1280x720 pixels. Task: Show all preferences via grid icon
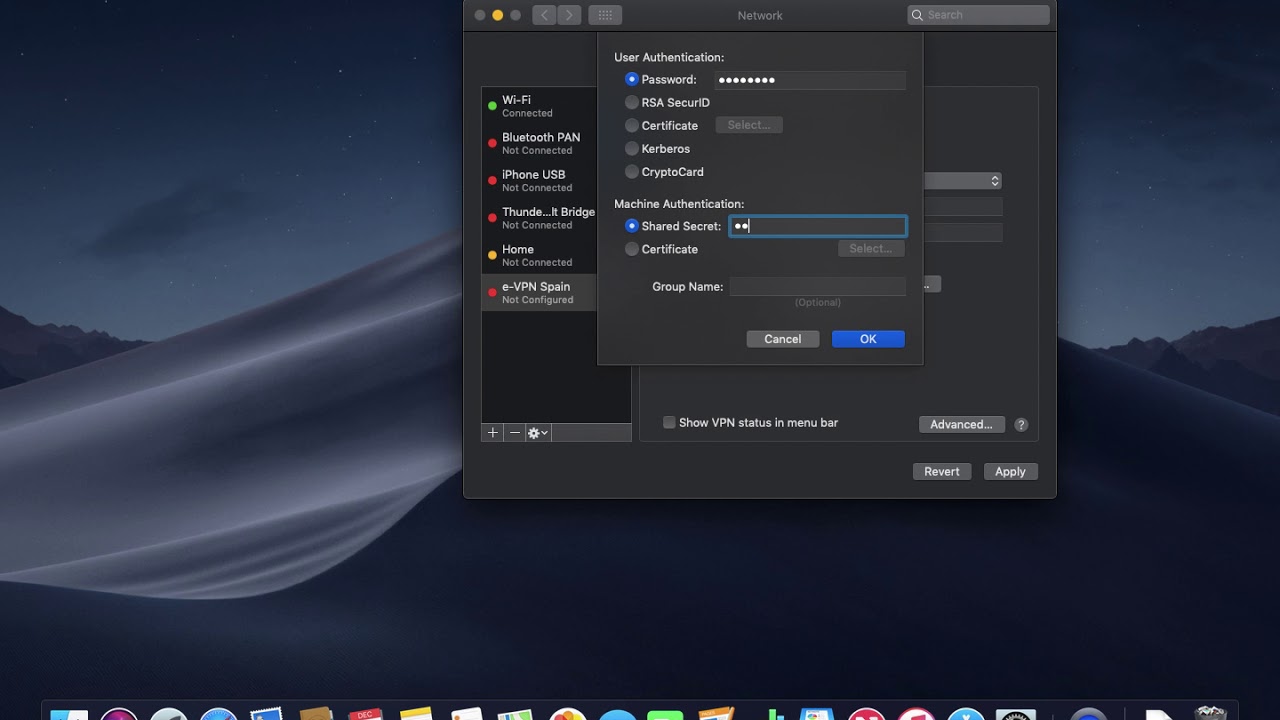pyautogui.click(x=605, y=15)
